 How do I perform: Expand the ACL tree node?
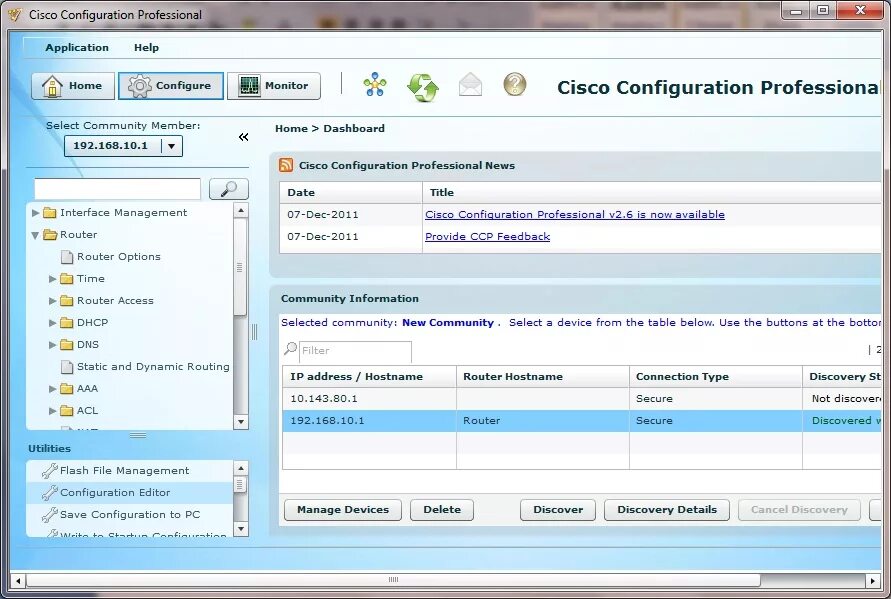(52, 411)
